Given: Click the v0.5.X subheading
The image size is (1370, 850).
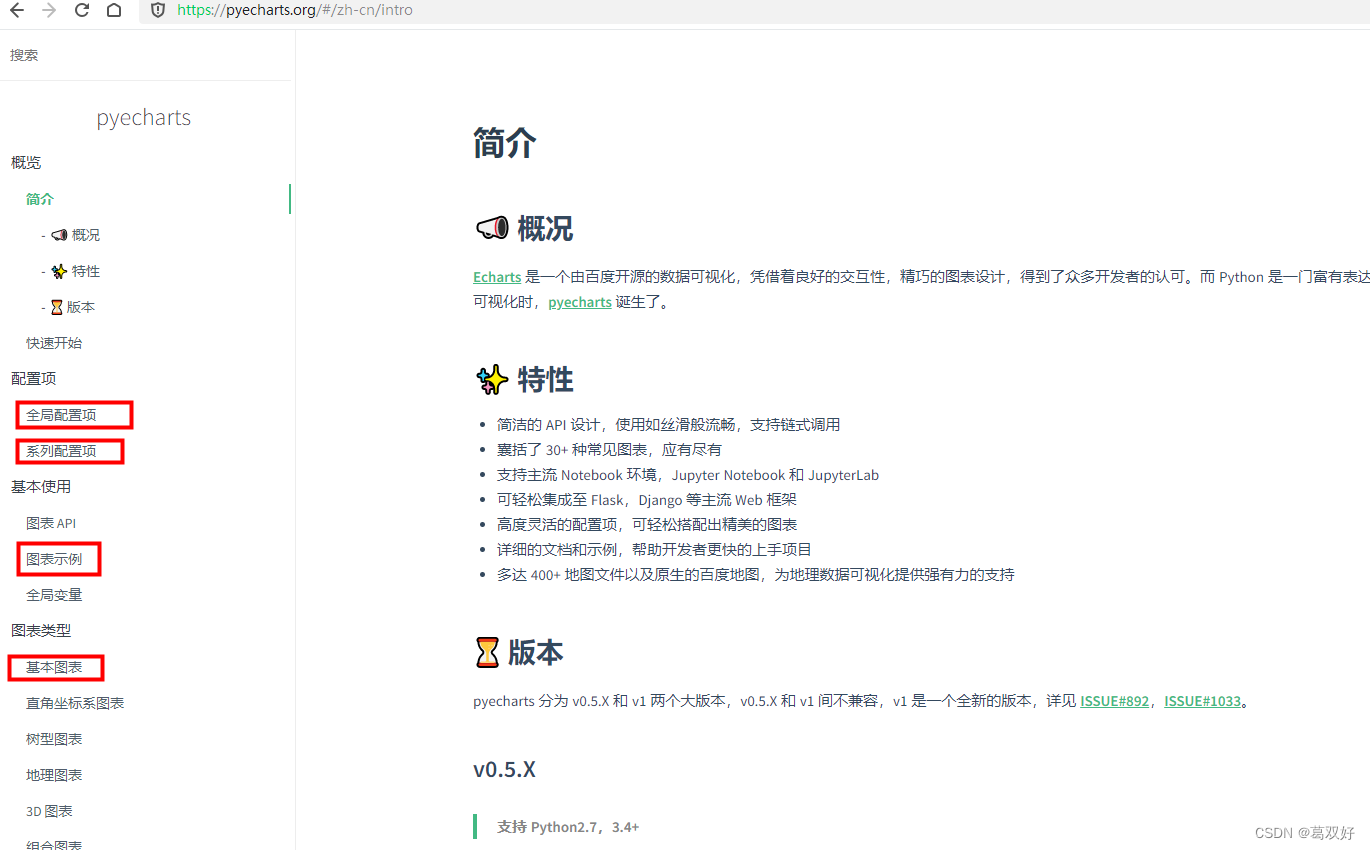Looking at the screenshot, I should (x=504, y=769).
